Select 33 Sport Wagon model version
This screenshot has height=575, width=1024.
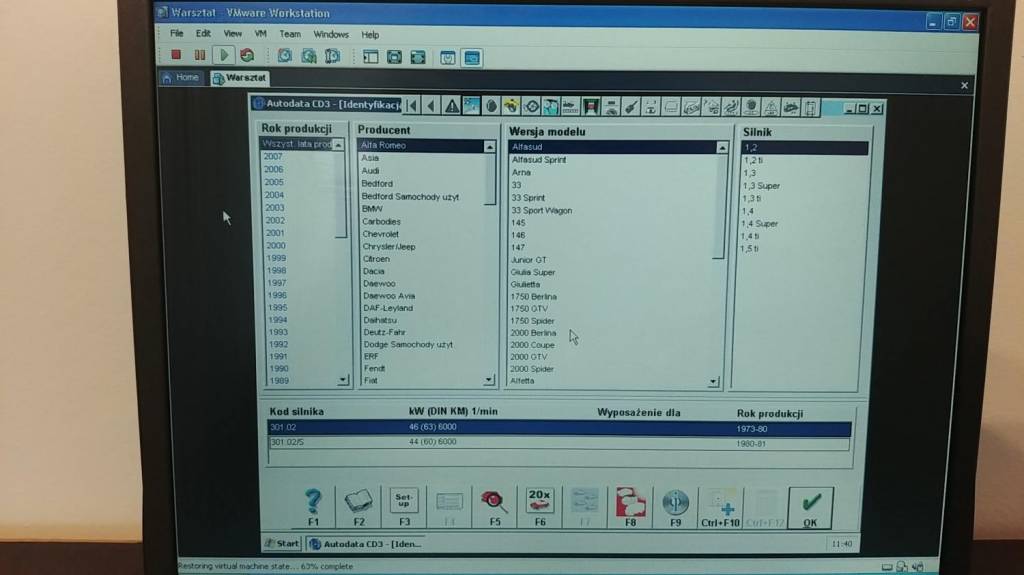coord(541,210)
